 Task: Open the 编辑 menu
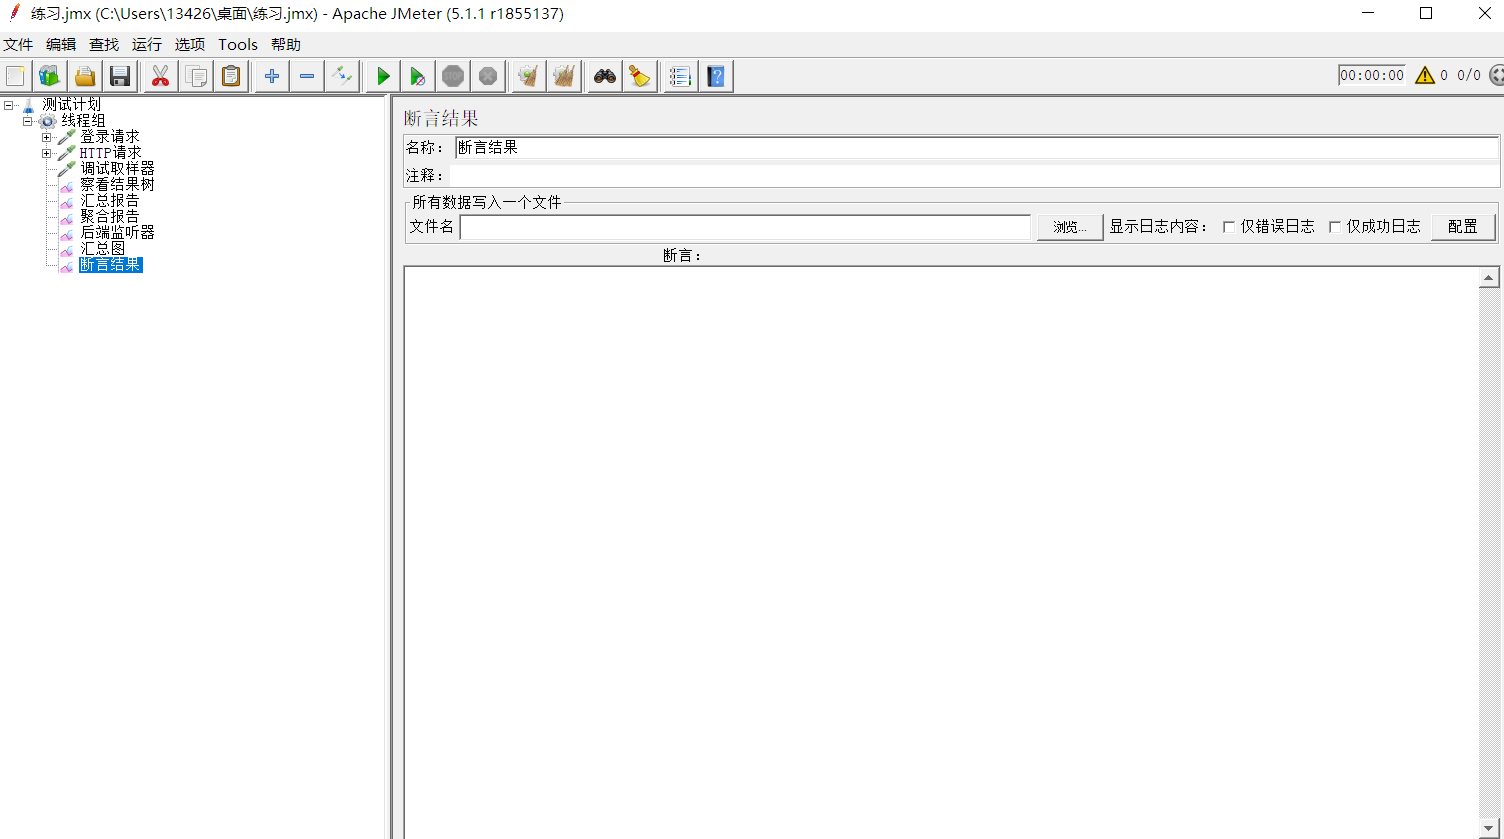pos(61,45)
